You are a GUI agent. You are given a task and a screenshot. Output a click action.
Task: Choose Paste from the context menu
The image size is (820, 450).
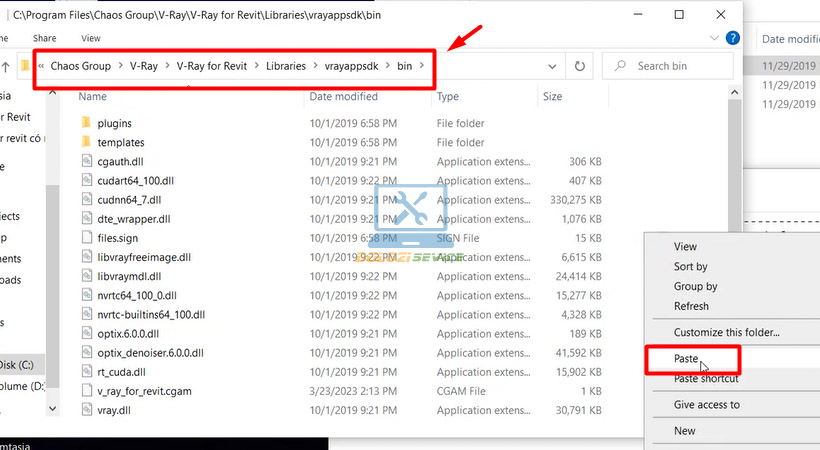[x=686, y=358]
